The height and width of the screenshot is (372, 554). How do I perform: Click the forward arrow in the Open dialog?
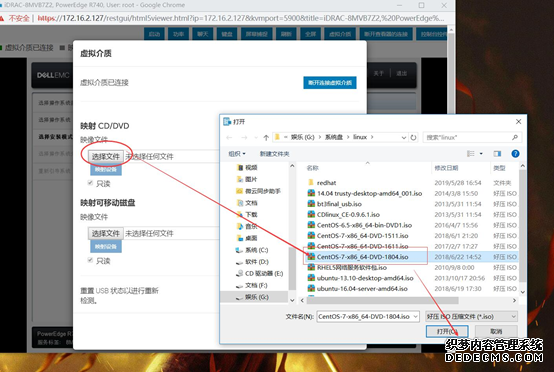[244, 137]
